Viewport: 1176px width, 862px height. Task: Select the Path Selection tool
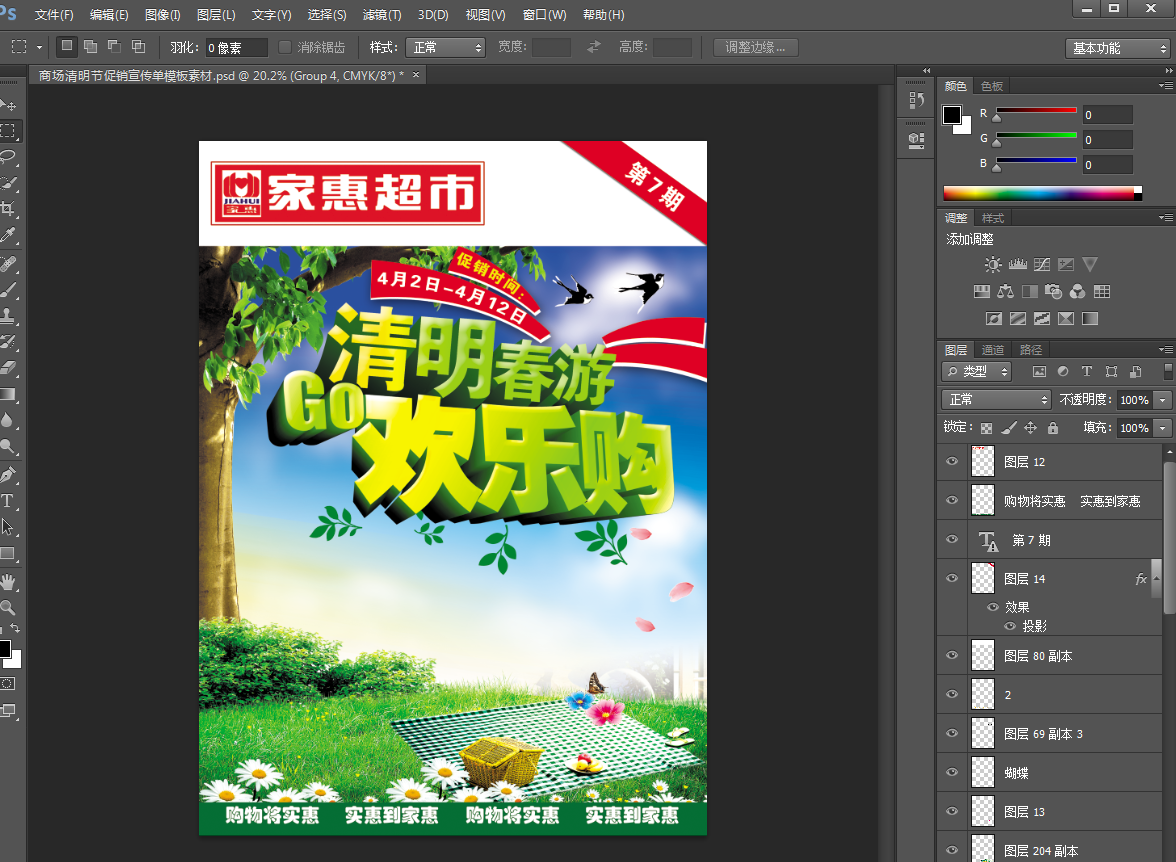click(x=8, y=527)
